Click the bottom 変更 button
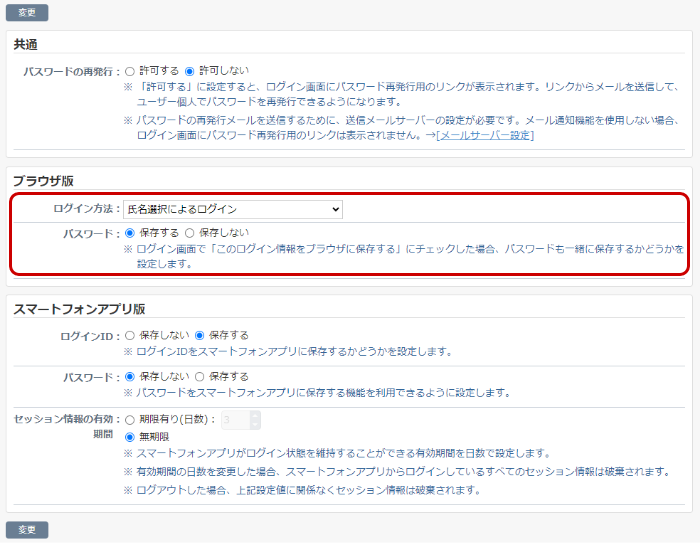 [x=27, y=529]
